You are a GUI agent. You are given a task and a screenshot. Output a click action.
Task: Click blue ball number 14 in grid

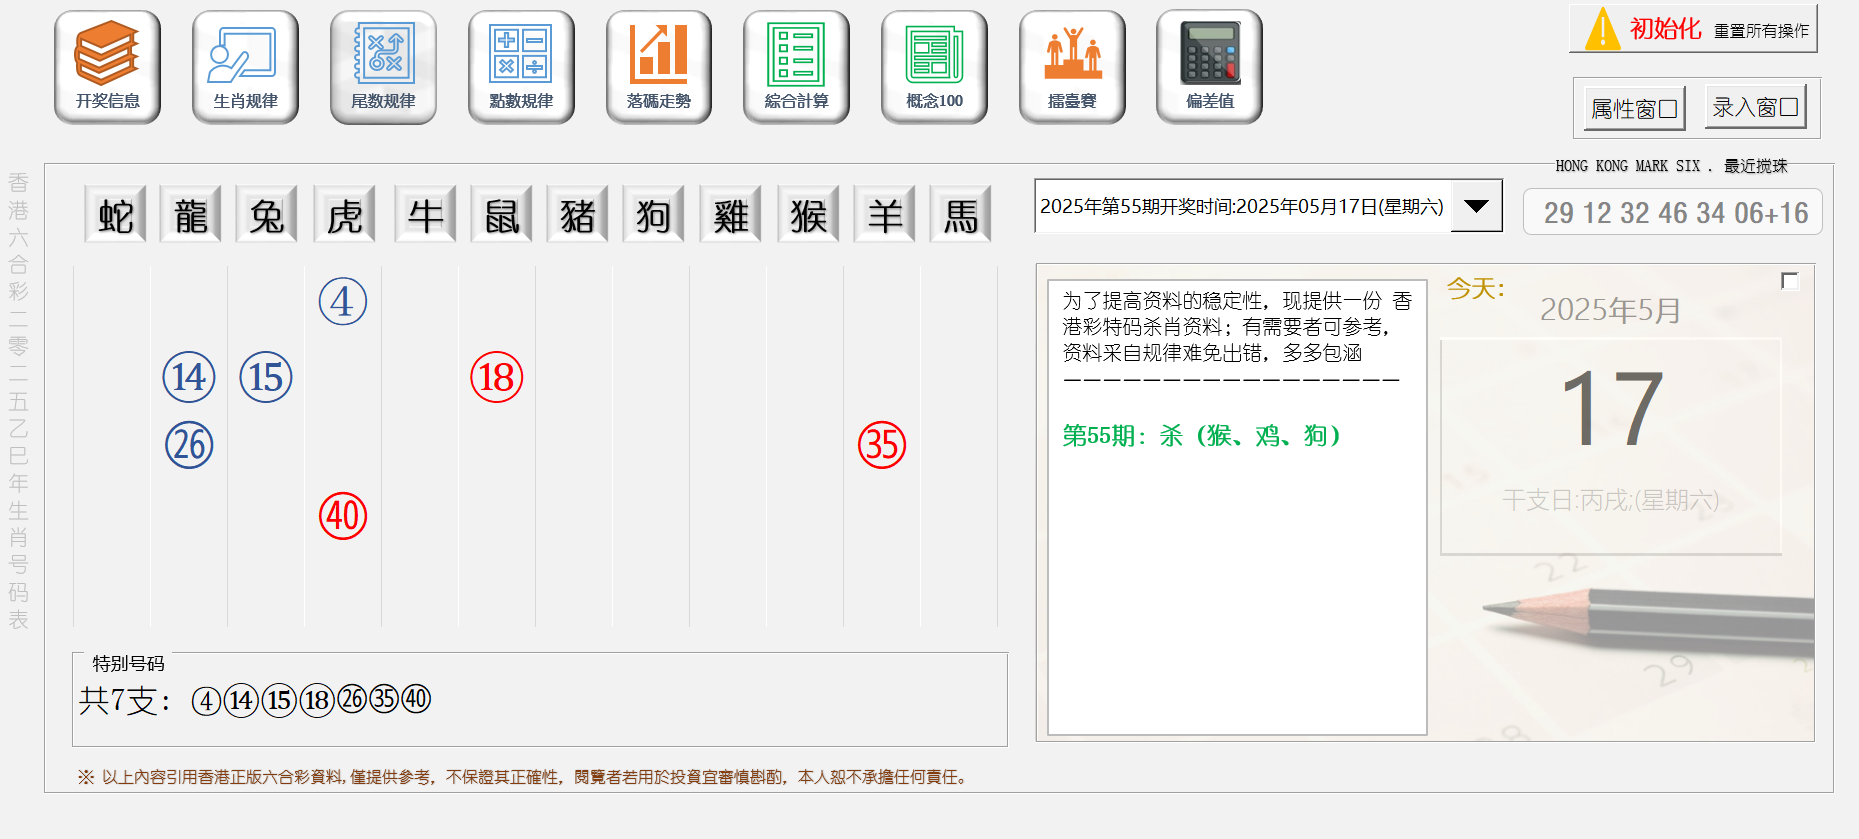(x=189, y=377)
